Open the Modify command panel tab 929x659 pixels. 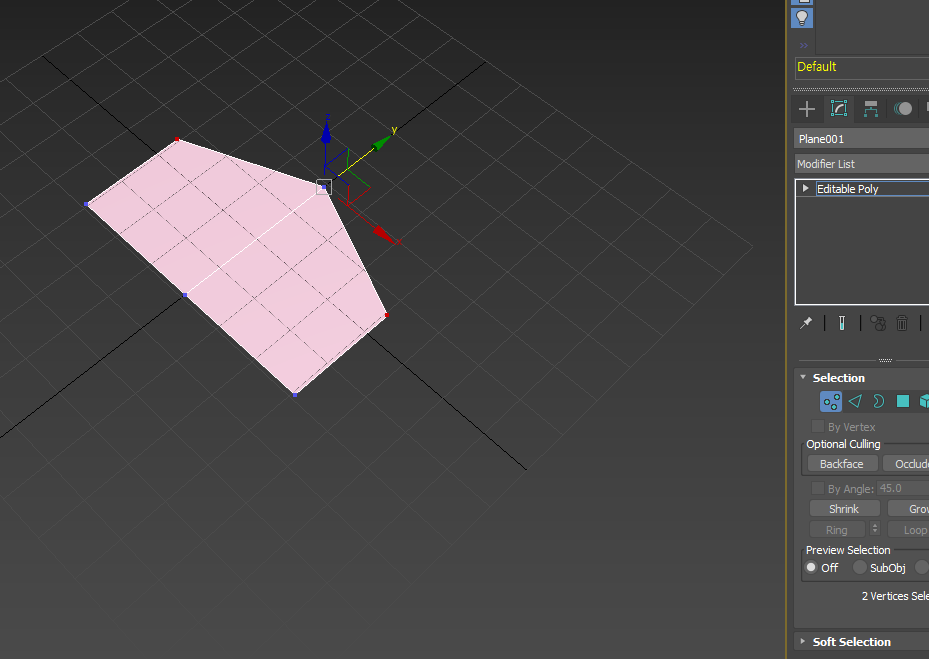(x=839, y=108)
